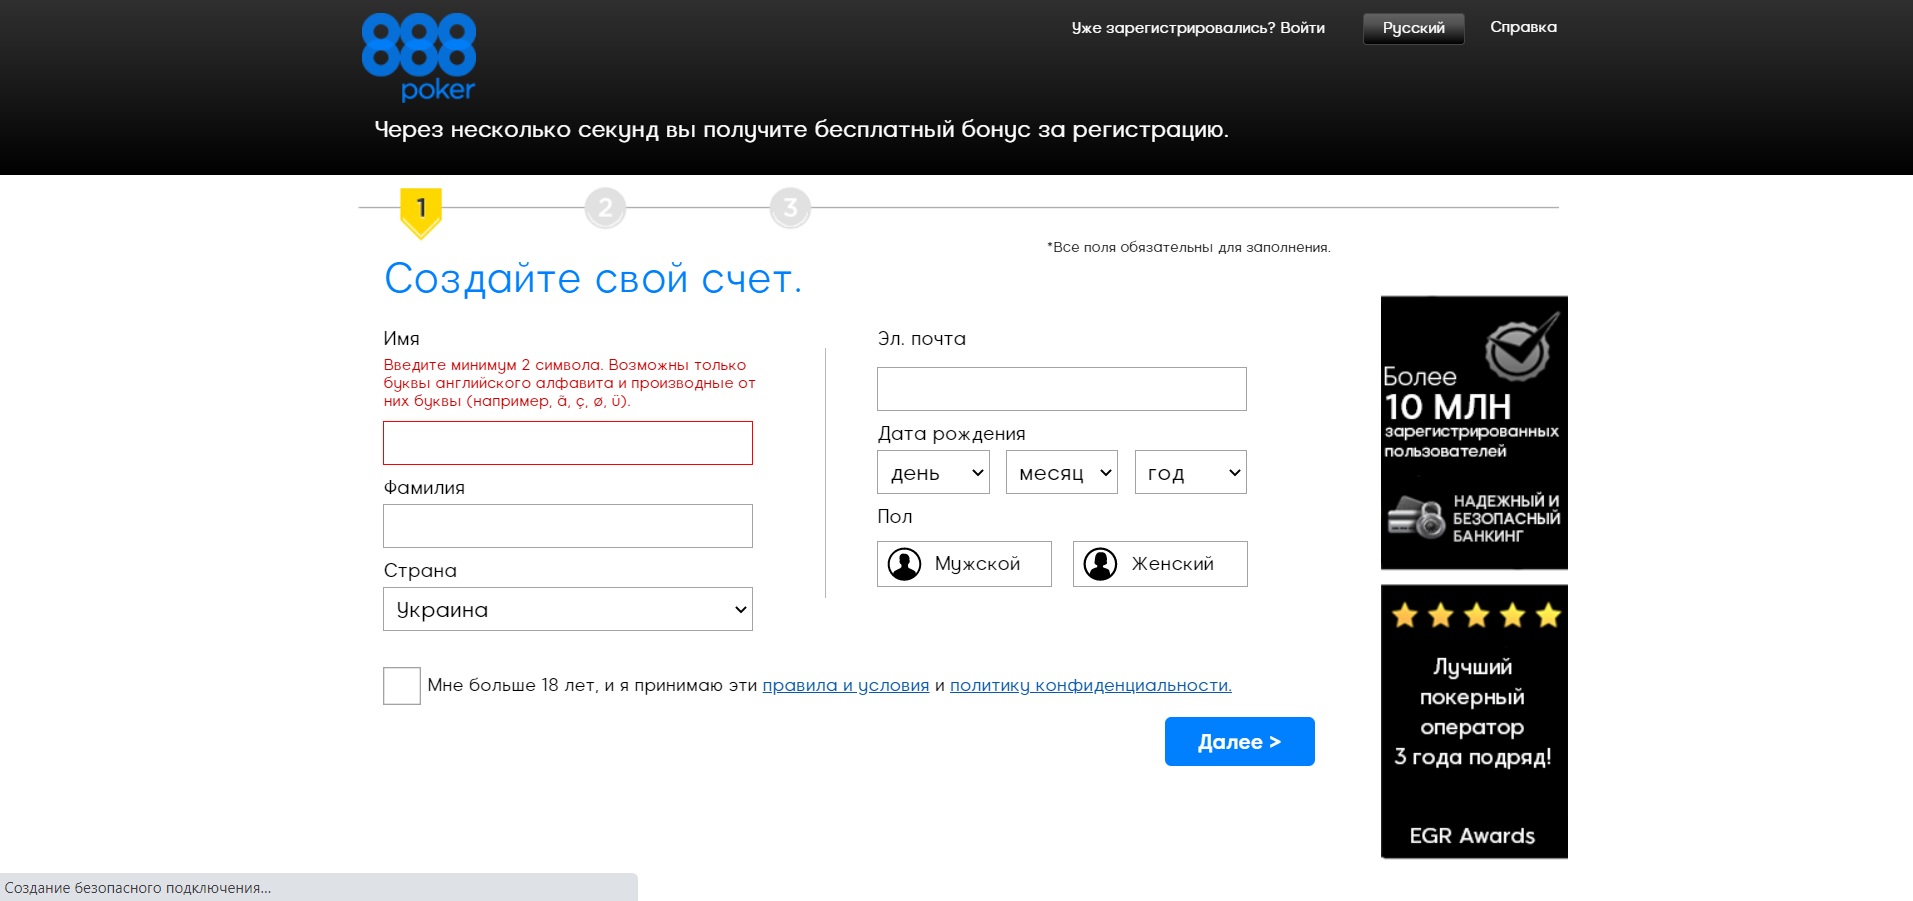Screen dimensions: 1913x901
Task: Expand the Страна country dropdown
Action: [568, 609]
